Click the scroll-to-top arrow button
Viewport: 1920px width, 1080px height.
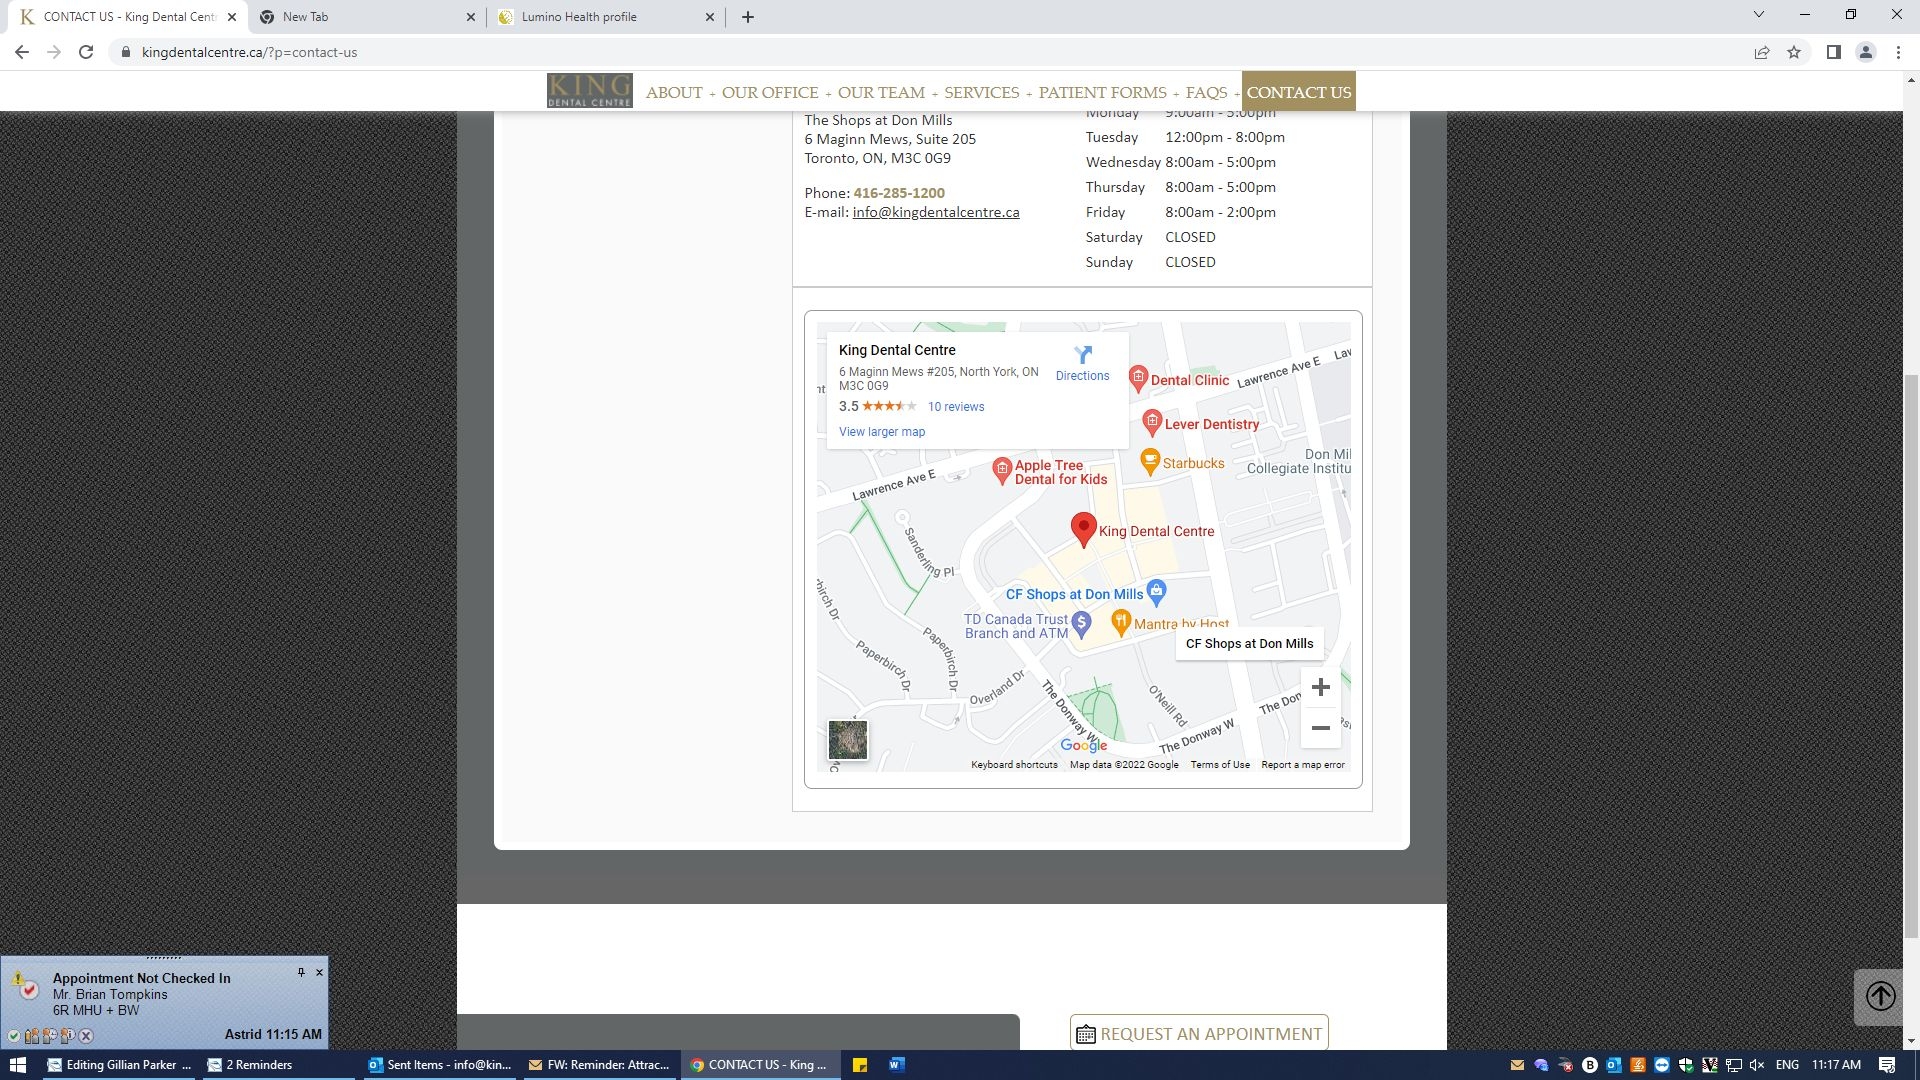(1880, 996)
